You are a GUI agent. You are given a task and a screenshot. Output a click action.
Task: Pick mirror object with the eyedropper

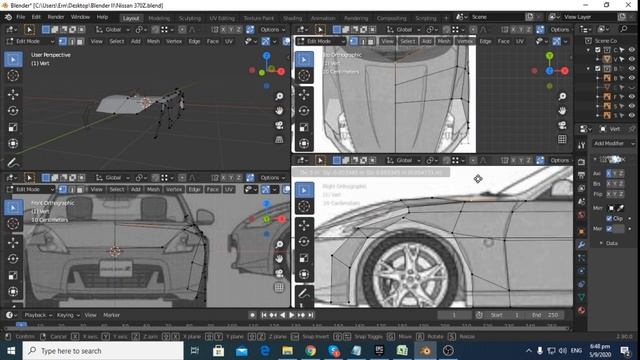click(620, 208)
